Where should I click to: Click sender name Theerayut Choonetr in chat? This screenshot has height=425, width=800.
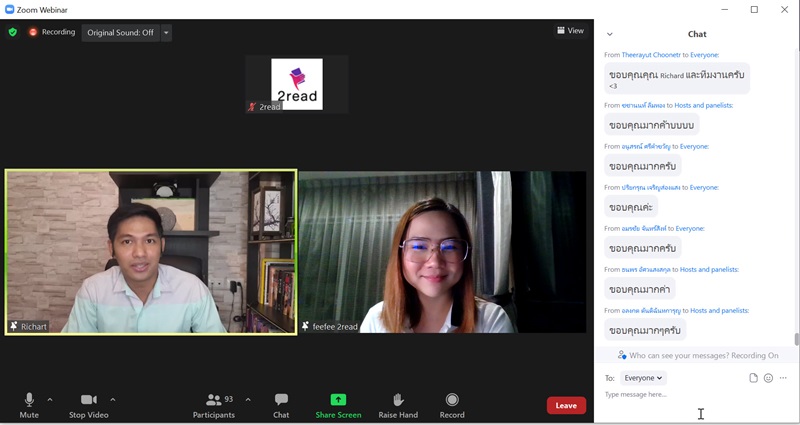click(651, 55)
